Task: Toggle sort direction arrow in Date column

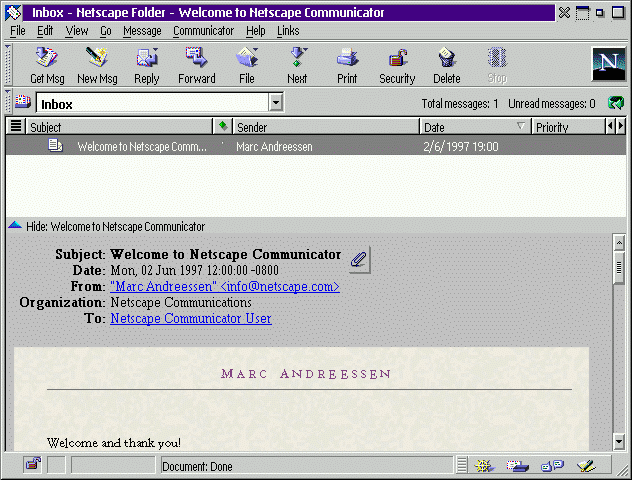Action: click(521, 126)
